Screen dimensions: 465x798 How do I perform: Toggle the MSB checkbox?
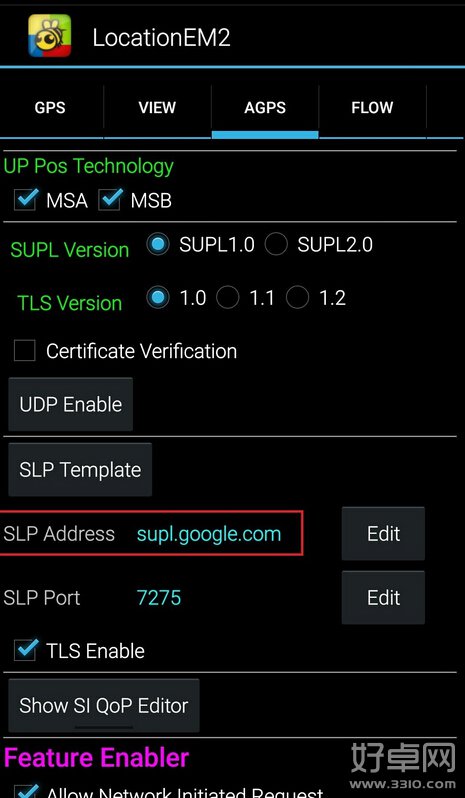point(110,200)
